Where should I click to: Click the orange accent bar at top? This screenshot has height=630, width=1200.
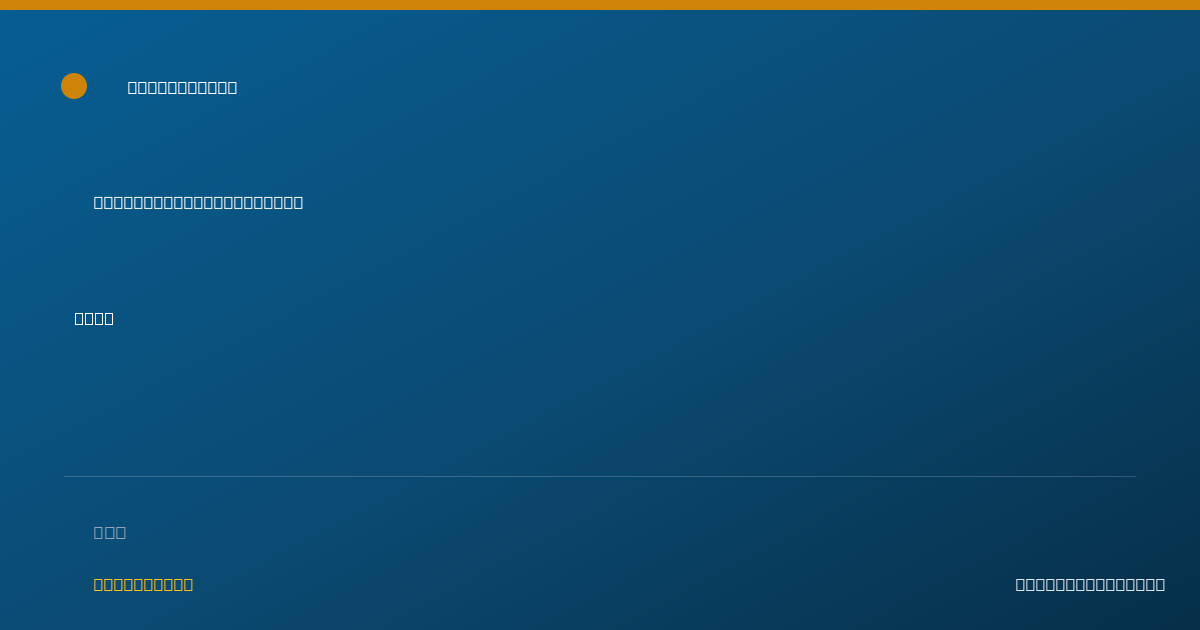(x=600, y=5)
